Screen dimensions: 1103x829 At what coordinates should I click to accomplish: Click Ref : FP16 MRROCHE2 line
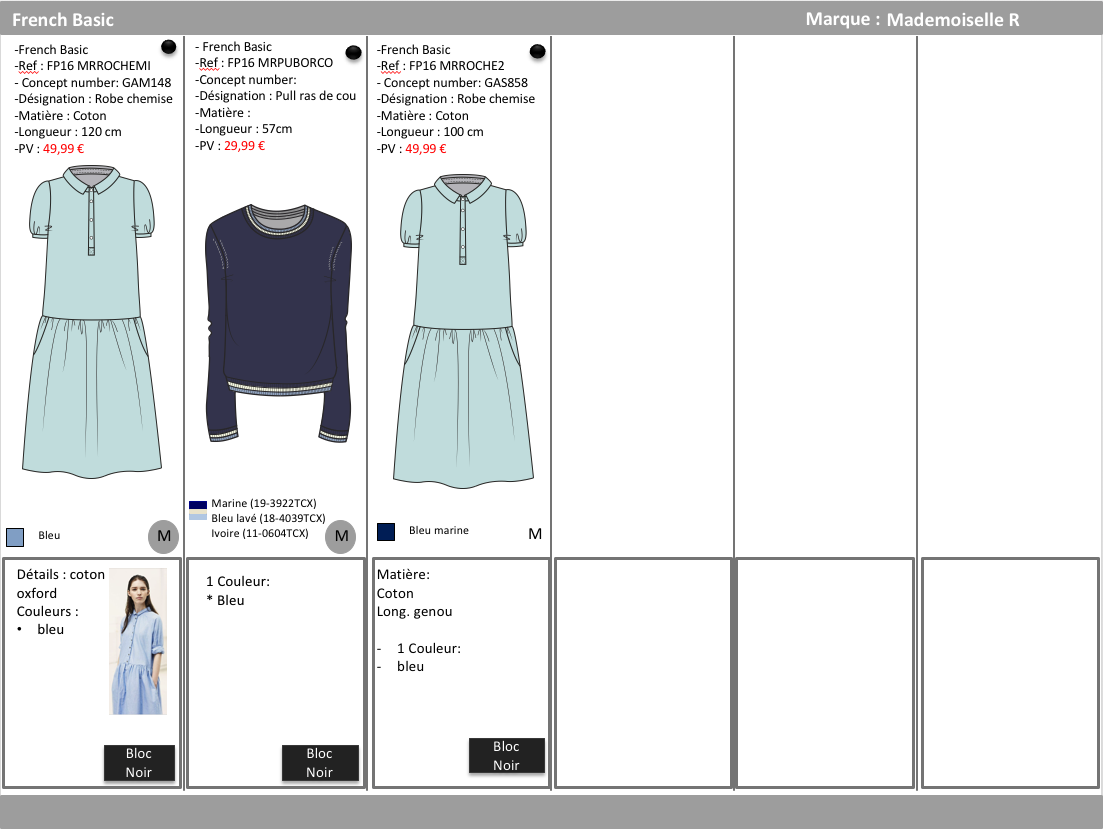coord(440,66)
